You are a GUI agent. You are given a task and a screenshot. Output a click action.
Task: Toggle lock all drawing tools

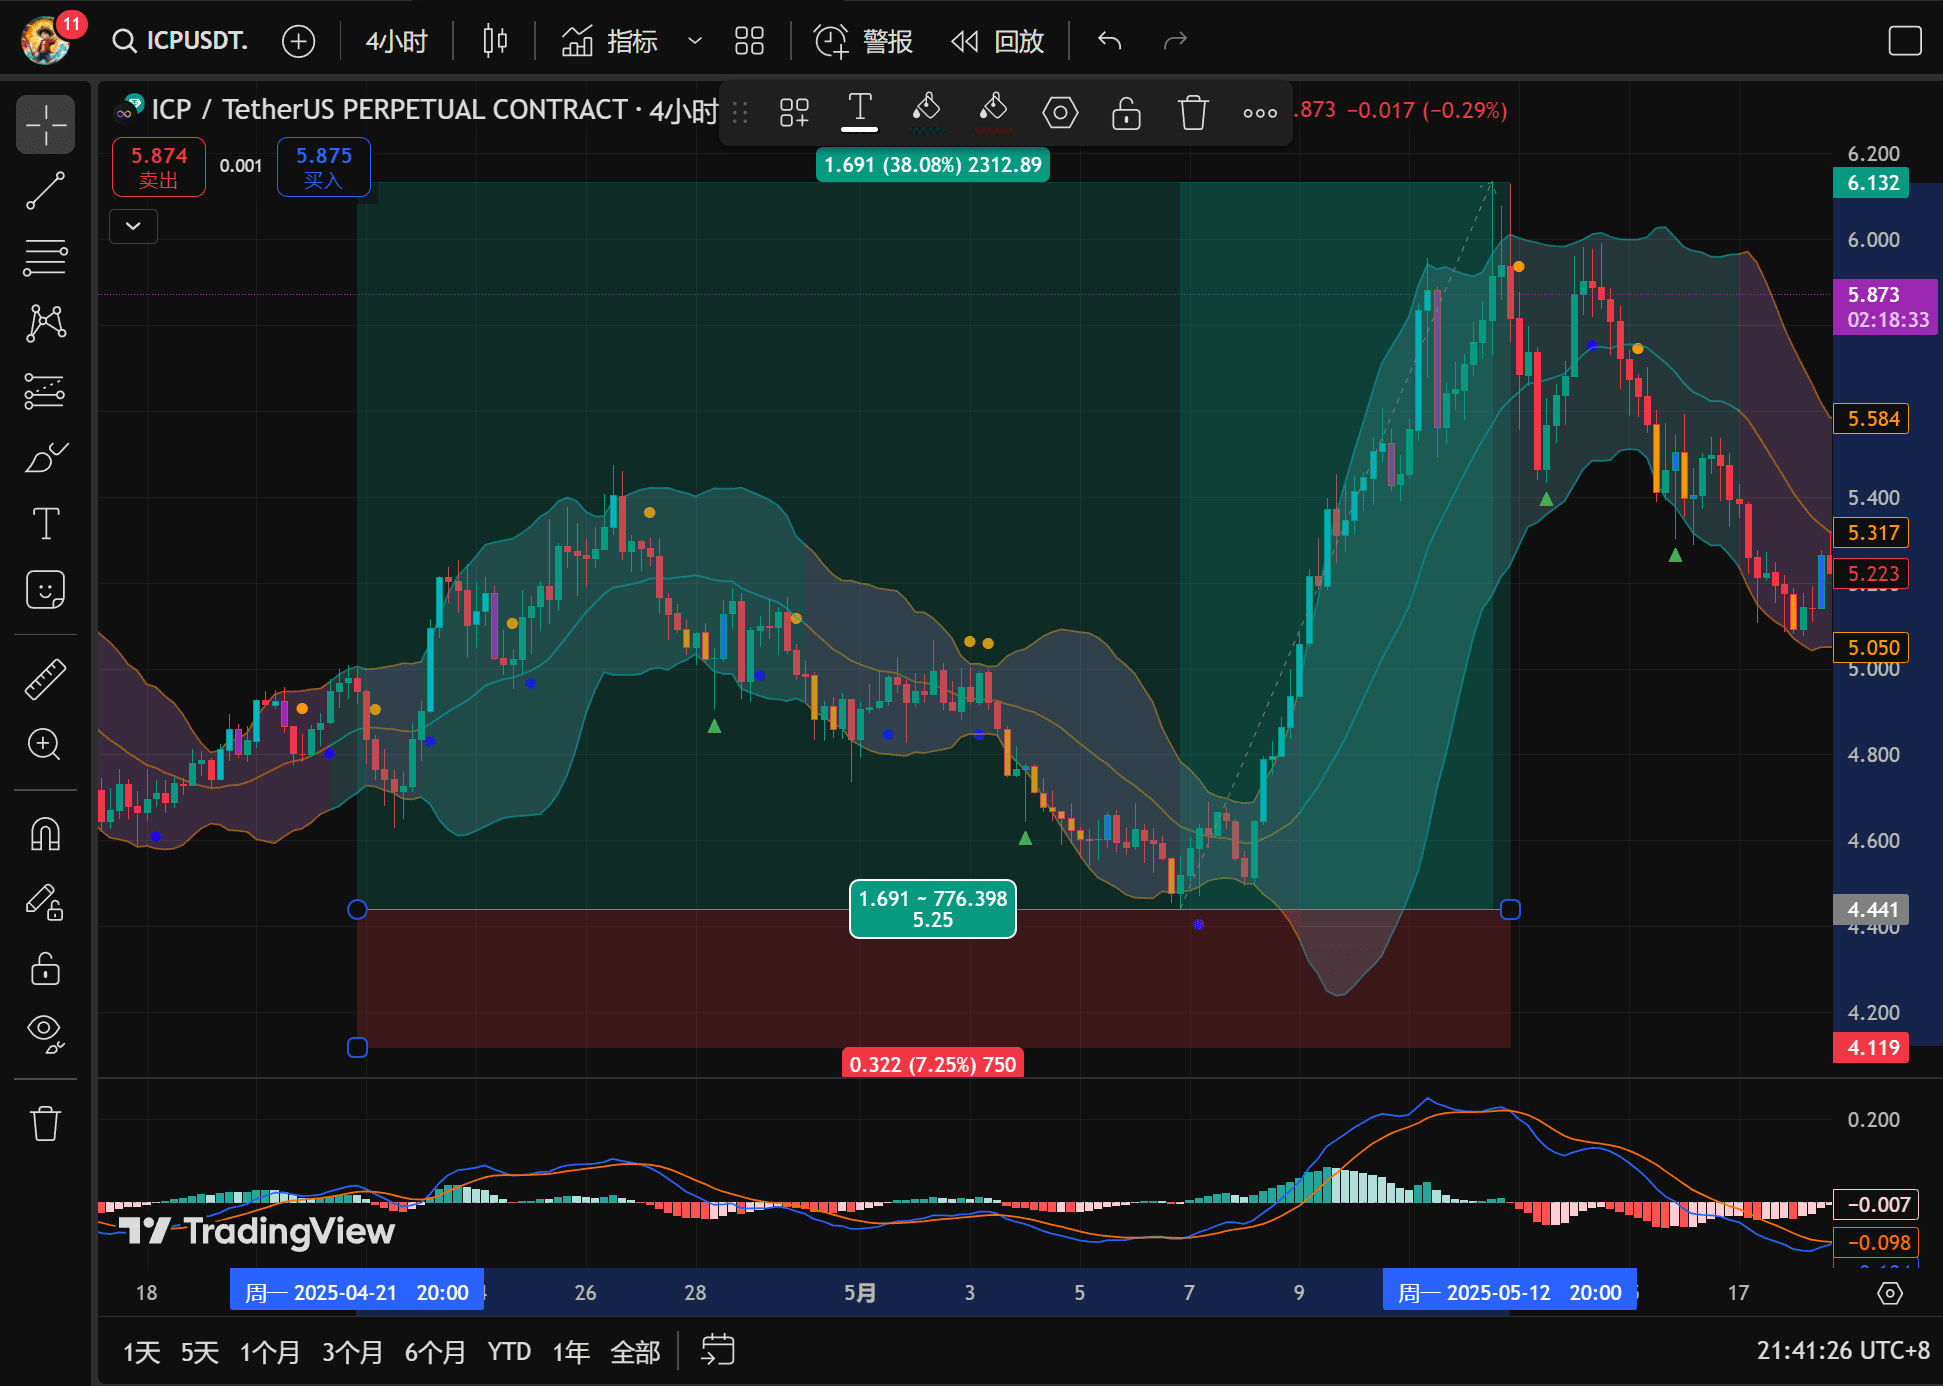[x=45, y=968]
